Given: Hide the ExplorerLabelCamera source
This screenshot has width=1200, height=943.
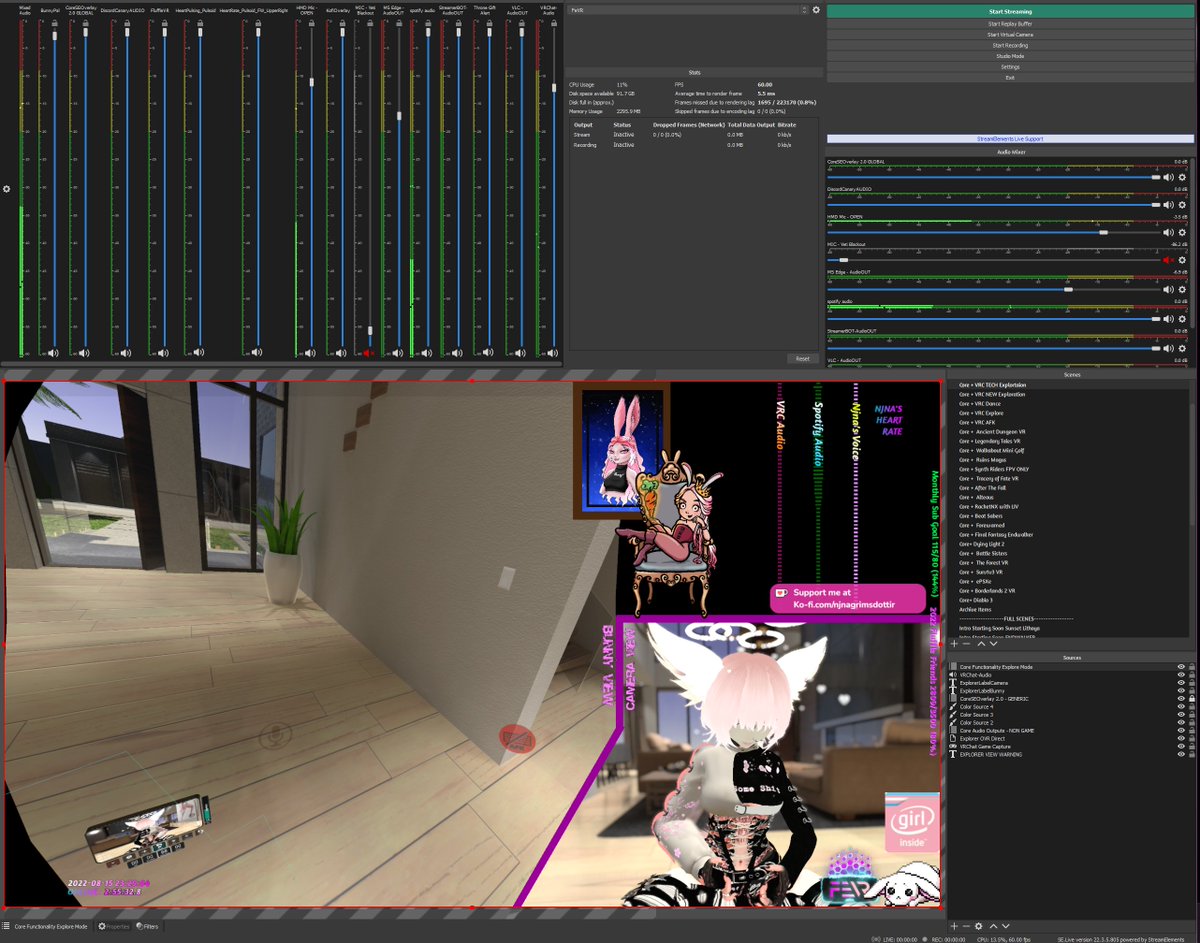Looking at the screenshot, I should pyautogui.click(x=1181, y=683).
